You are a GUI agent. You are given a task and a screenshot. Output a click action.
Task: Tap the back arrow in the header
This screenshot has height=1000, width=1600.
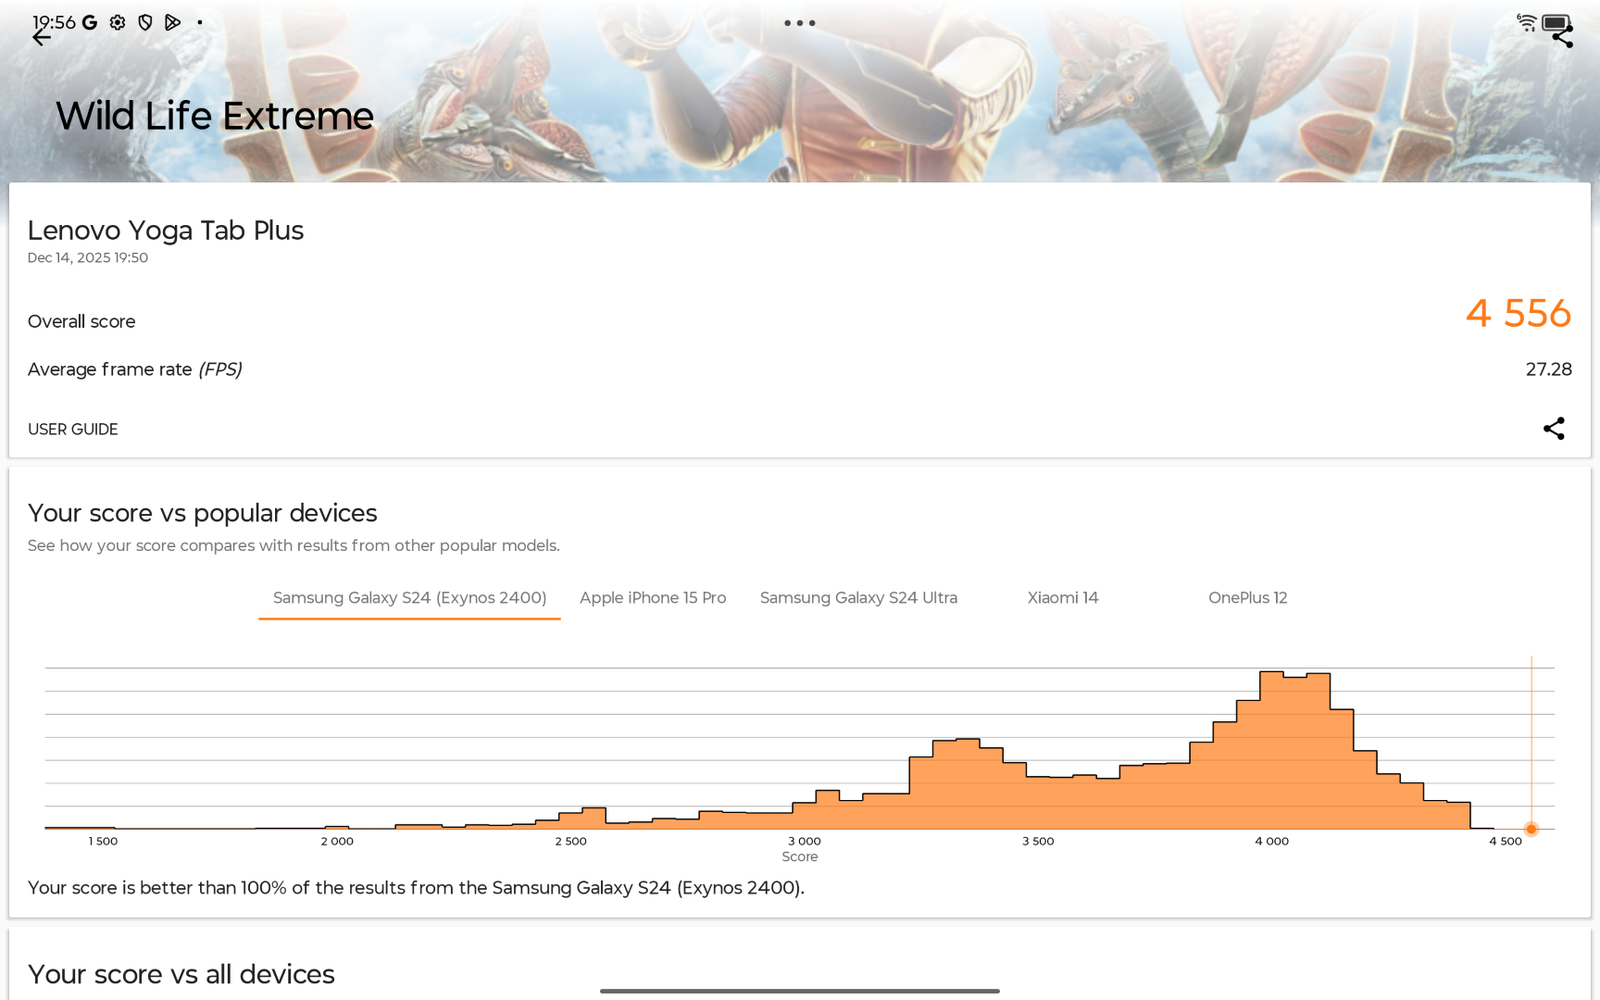pyautogui.click(x=41, y=38)
